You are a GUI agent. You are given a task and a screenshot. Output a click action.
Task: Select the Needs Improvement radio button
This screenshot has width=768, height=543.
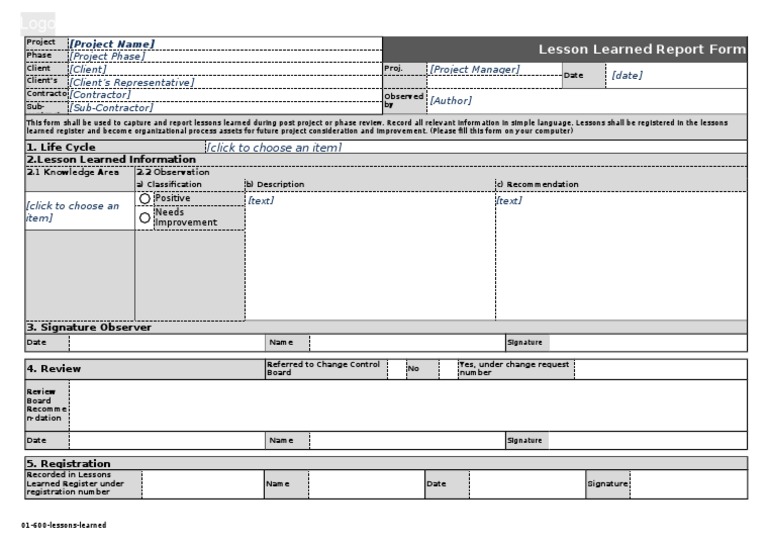pos(144,218)
